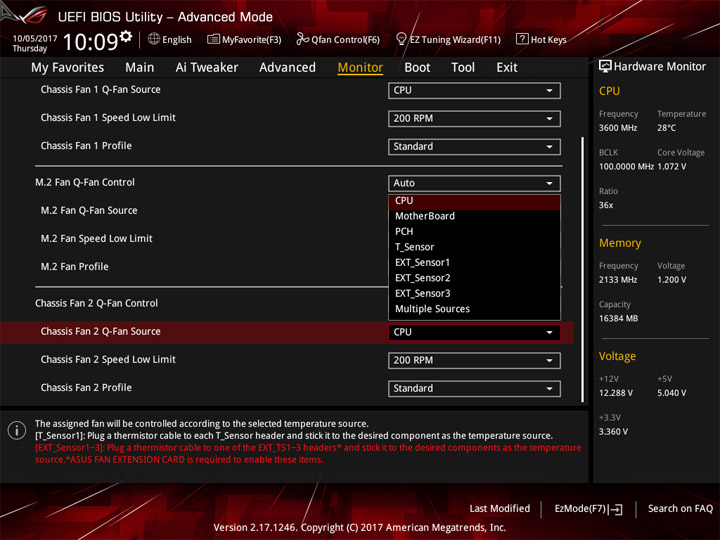Click the Hardware Monitor screen icon
The height and width of the screenshot is (540, 720).
605,66
